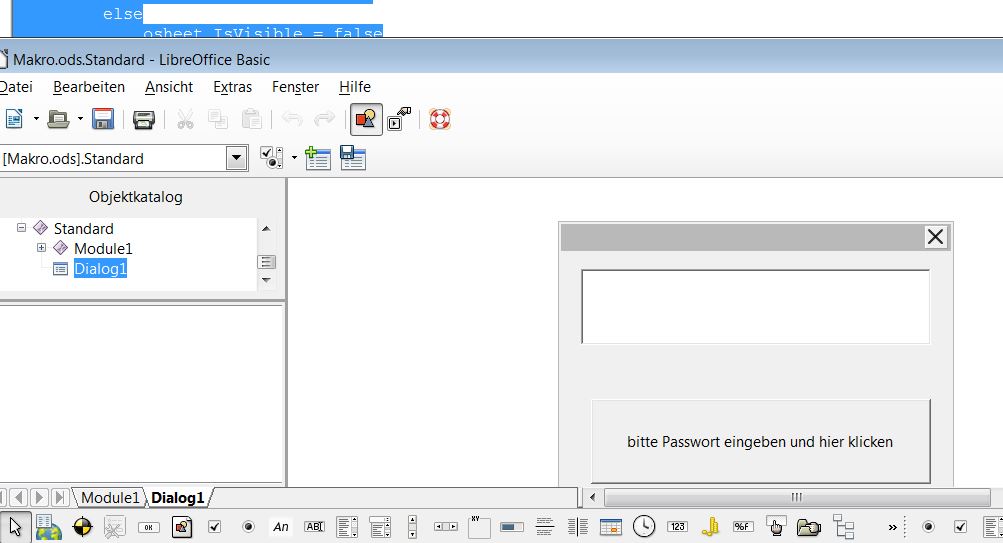1003x543 pixels.
Task: Choose the option button control tool
Action: [248, 527]
